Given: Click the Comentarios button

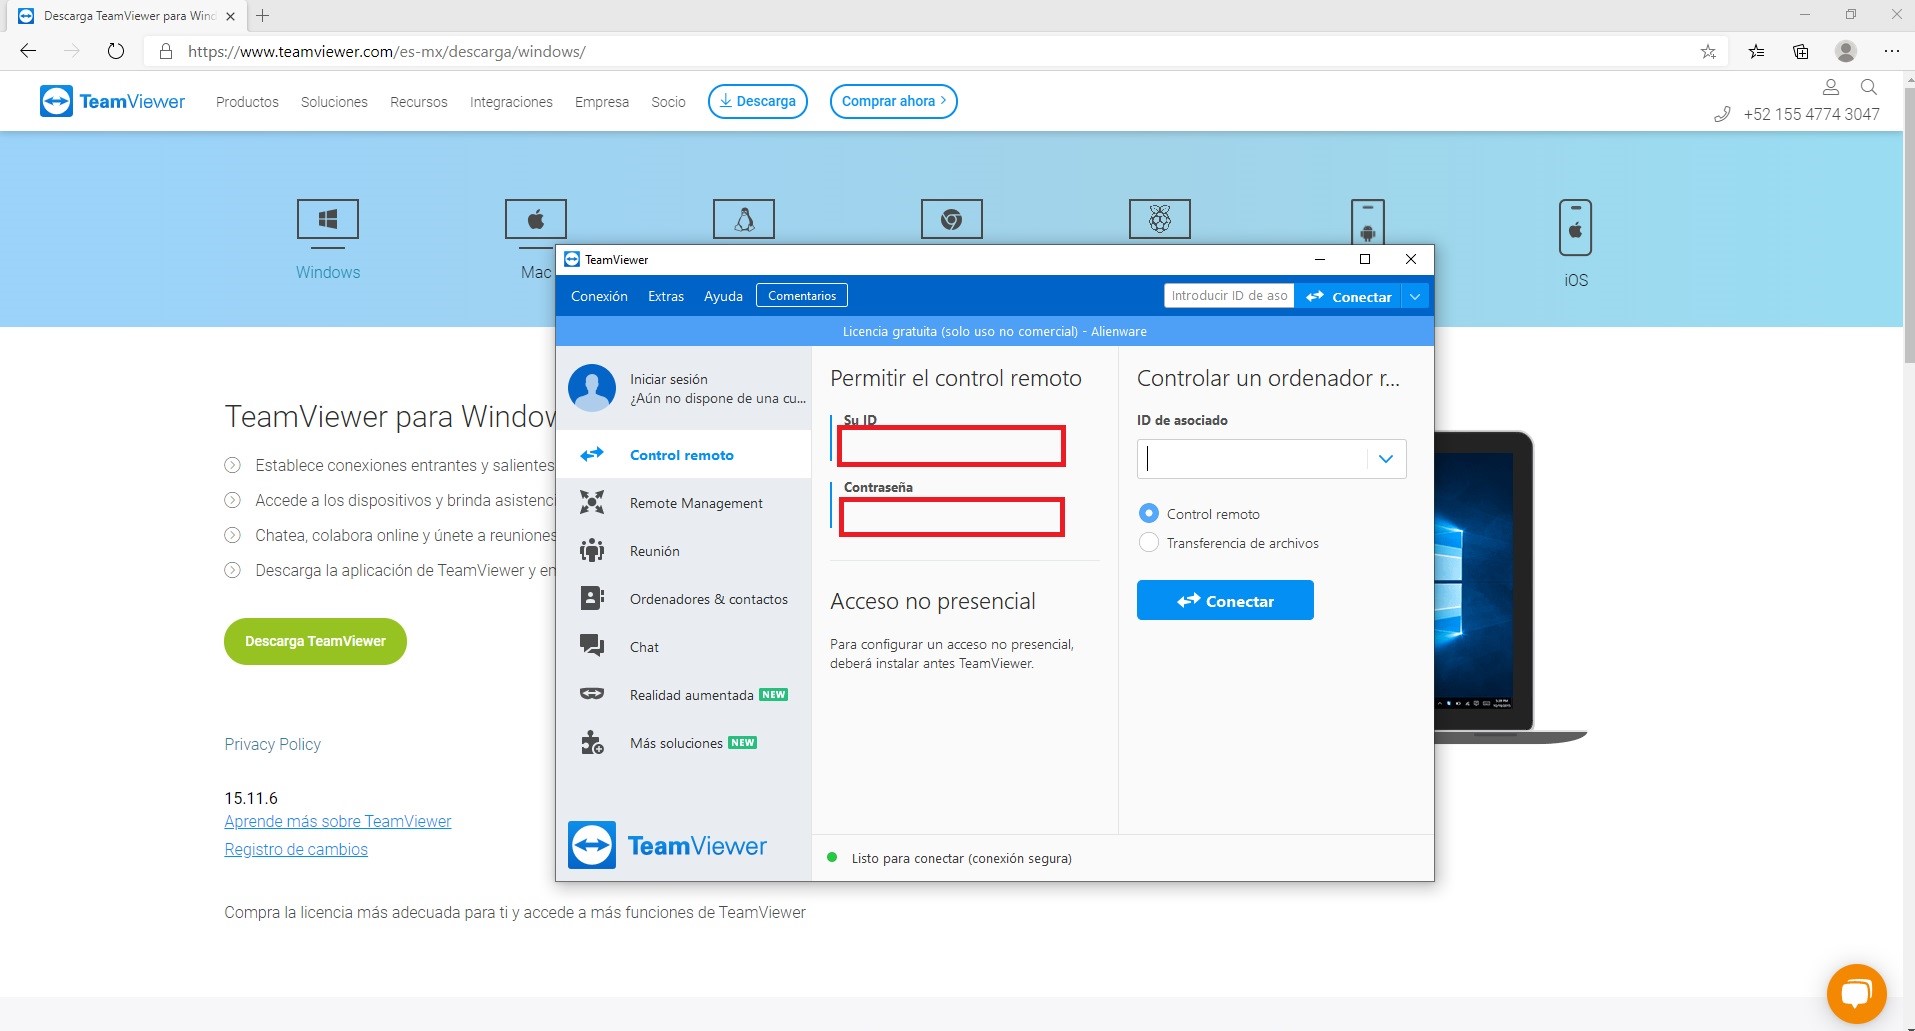Looking at the screenshot, I should pos(802,296).
